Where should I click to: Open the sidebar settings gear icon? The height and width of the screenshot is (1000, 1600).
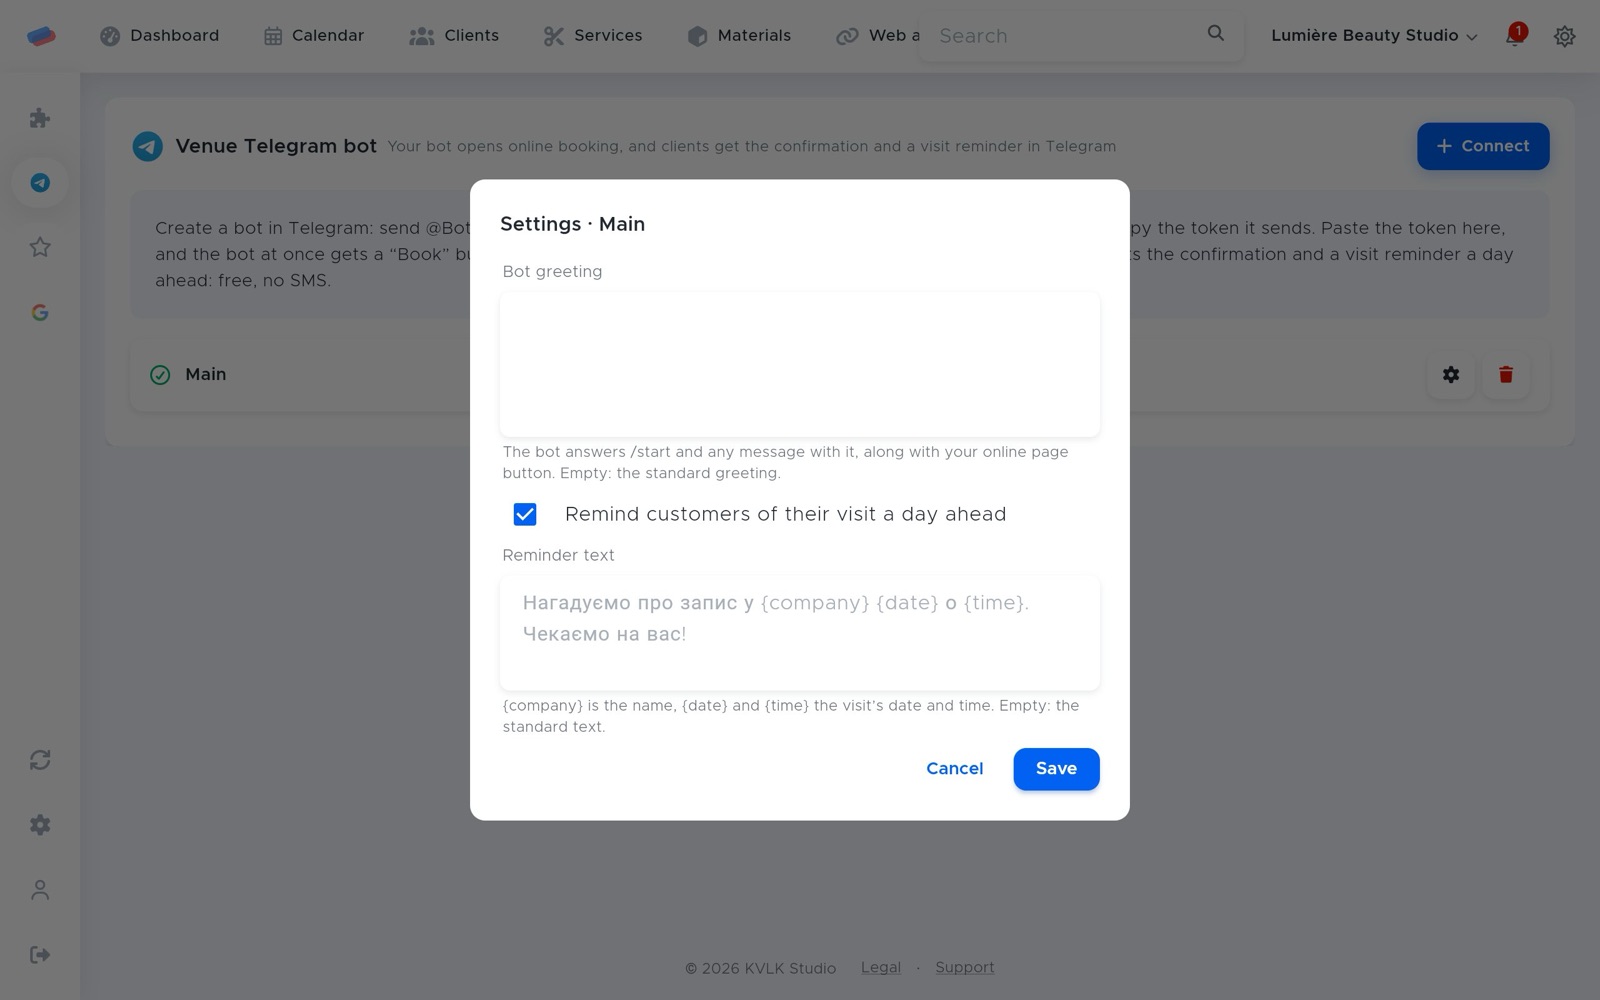coord(40,825)
